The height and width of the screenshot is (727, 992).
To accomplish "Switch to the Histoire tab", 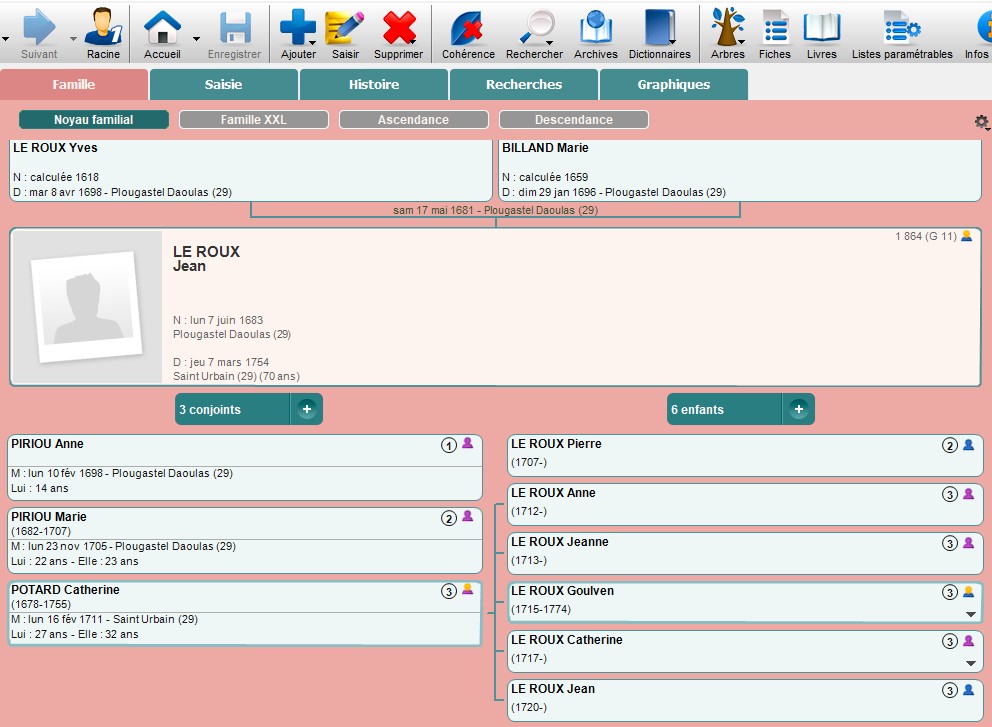I will click(x=374, y=85).
